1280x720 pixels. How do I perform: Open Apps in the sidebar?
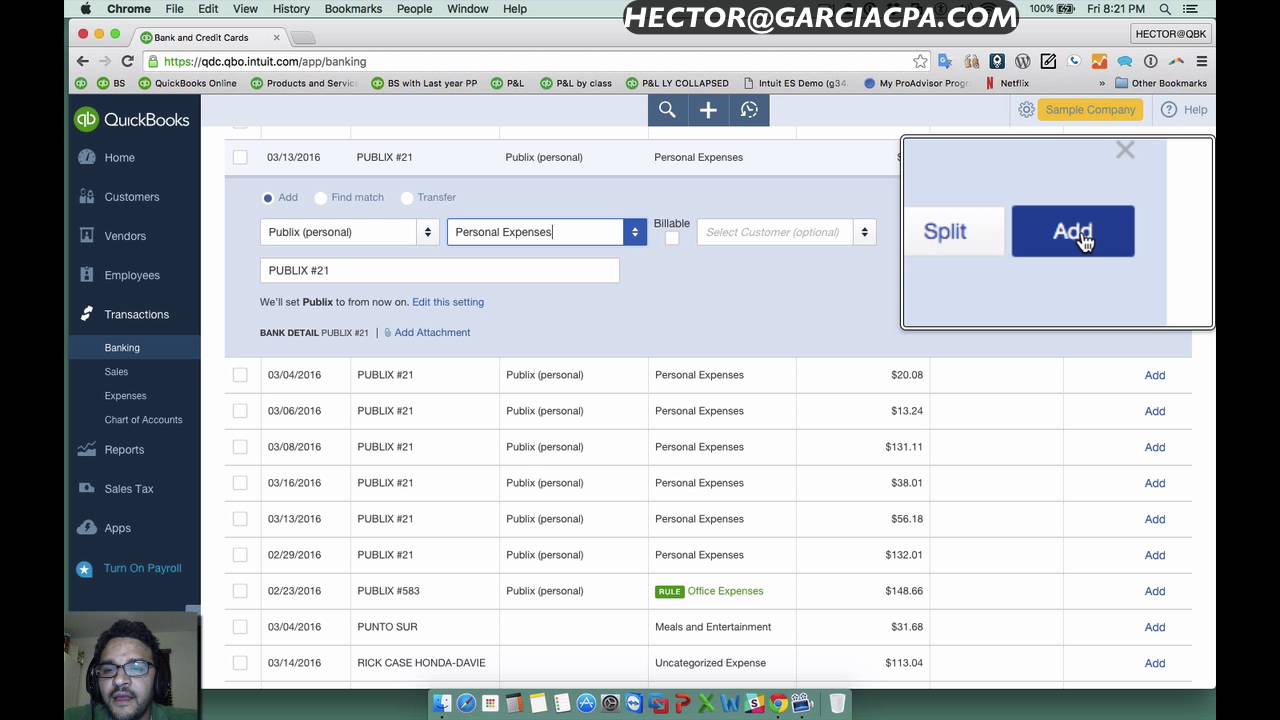[x=117, y=528]
